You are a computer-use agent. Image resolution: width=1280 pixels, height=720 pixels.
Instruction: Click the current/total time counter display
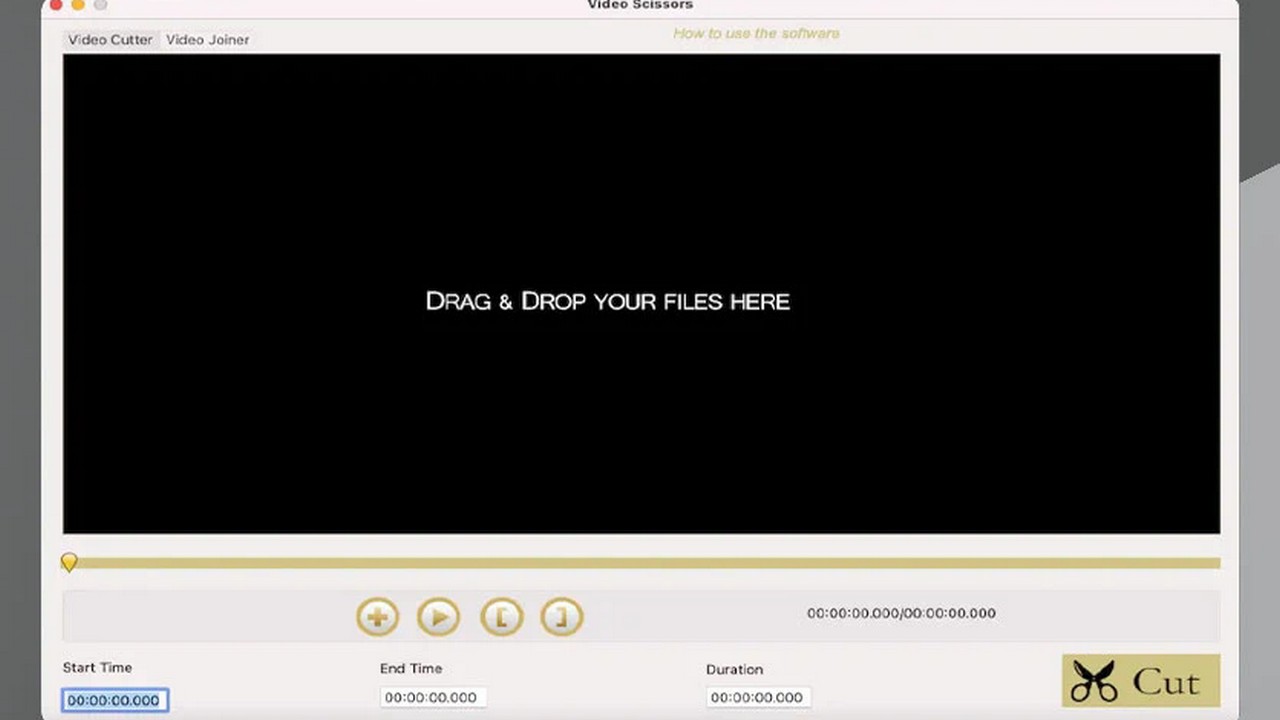point(901,613)
